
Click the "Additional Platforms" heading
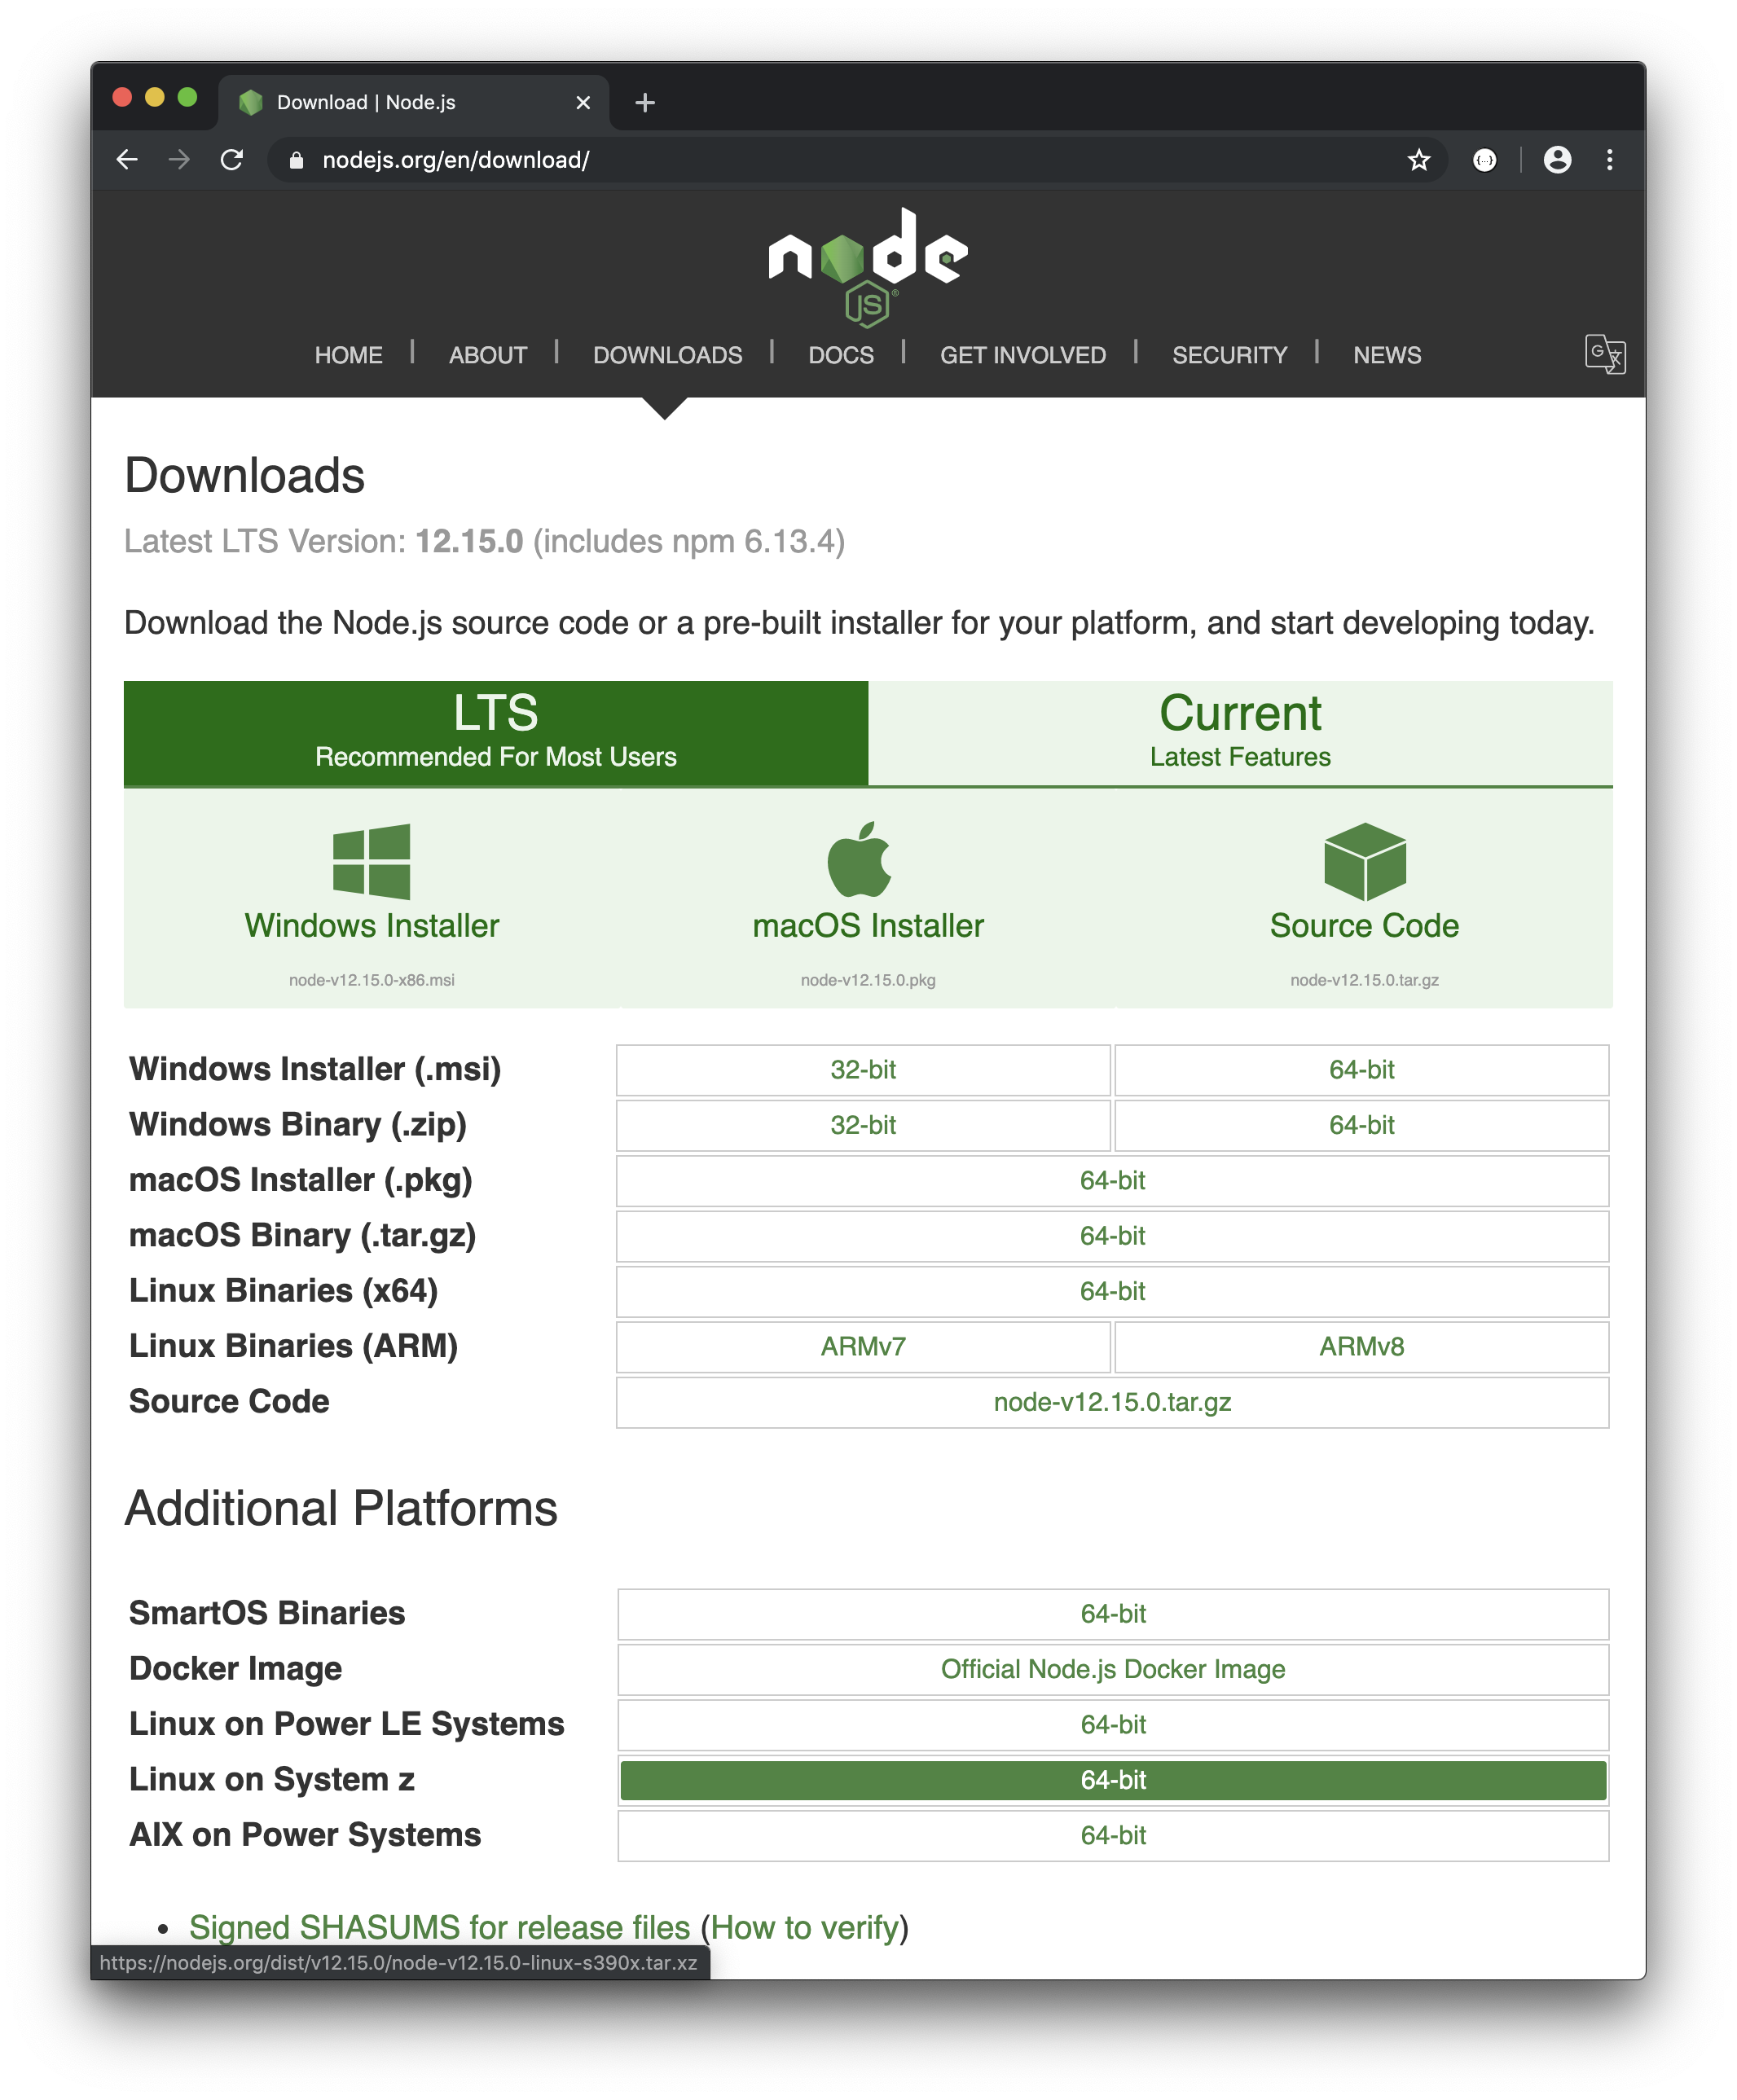click(341, 1508)
